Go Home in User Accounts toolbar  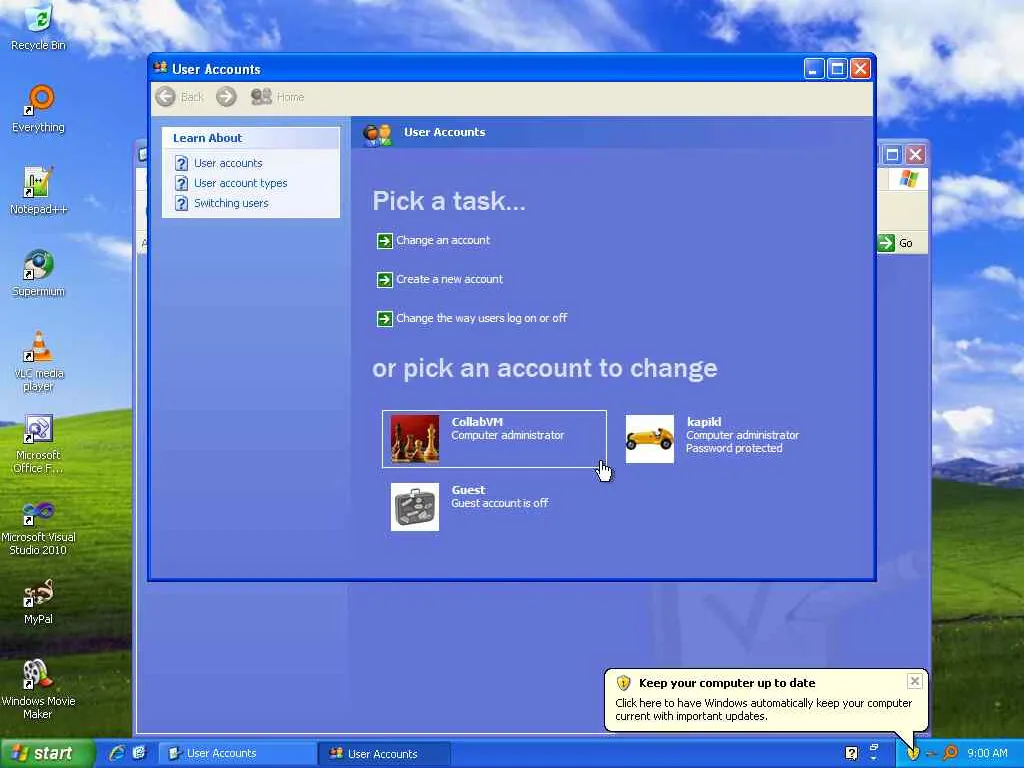point(278,97)
